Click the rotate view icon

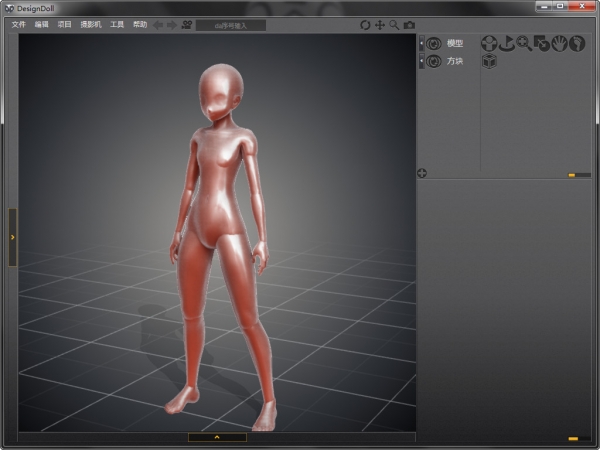pos(365,24)
